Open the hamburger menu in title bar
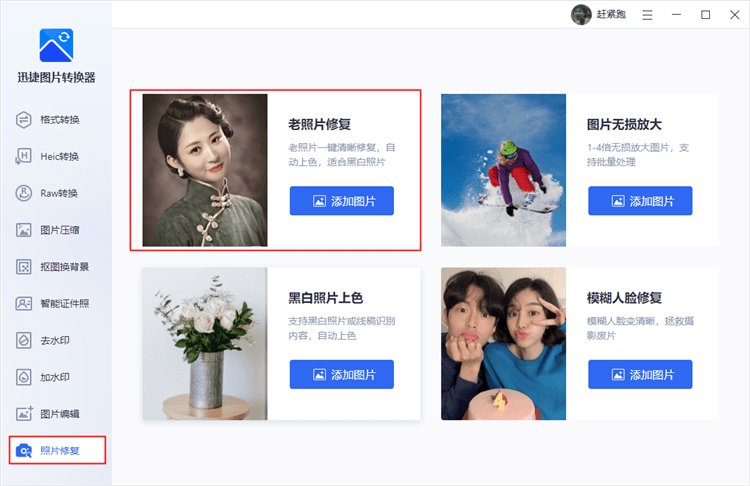 coord(647,15)
